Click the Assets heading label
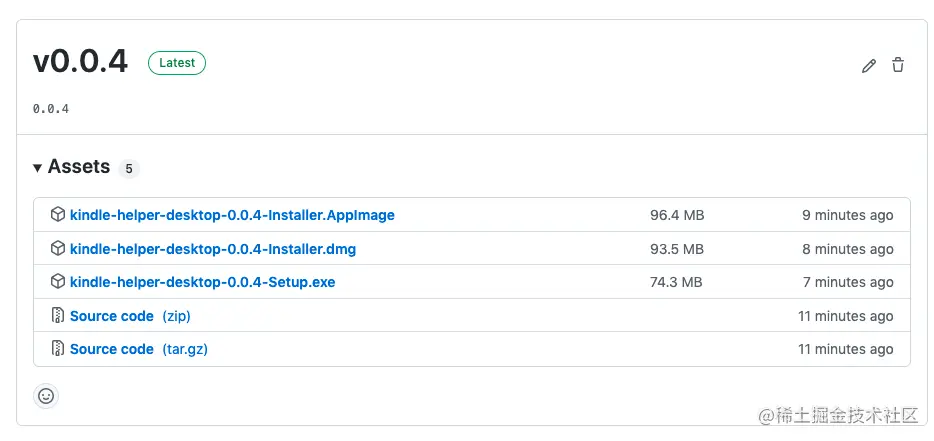The width and height of the screenshot is (934, 441). (79, 167)
